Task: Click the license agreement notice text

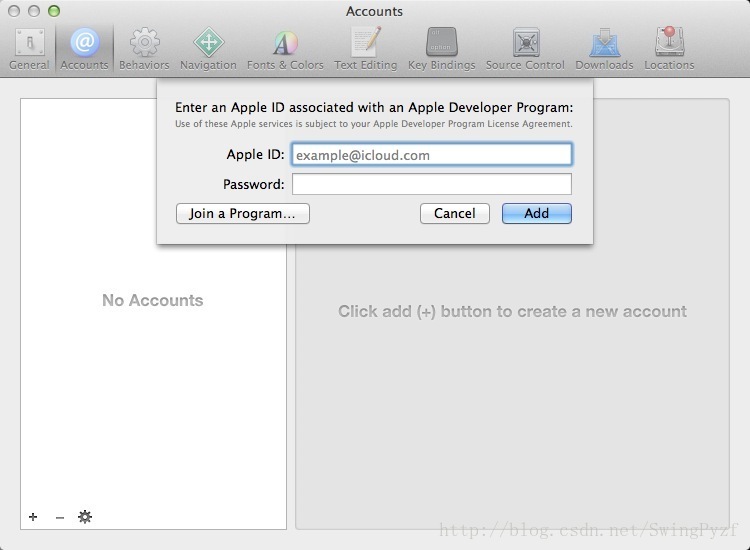Action: [374, 124]
